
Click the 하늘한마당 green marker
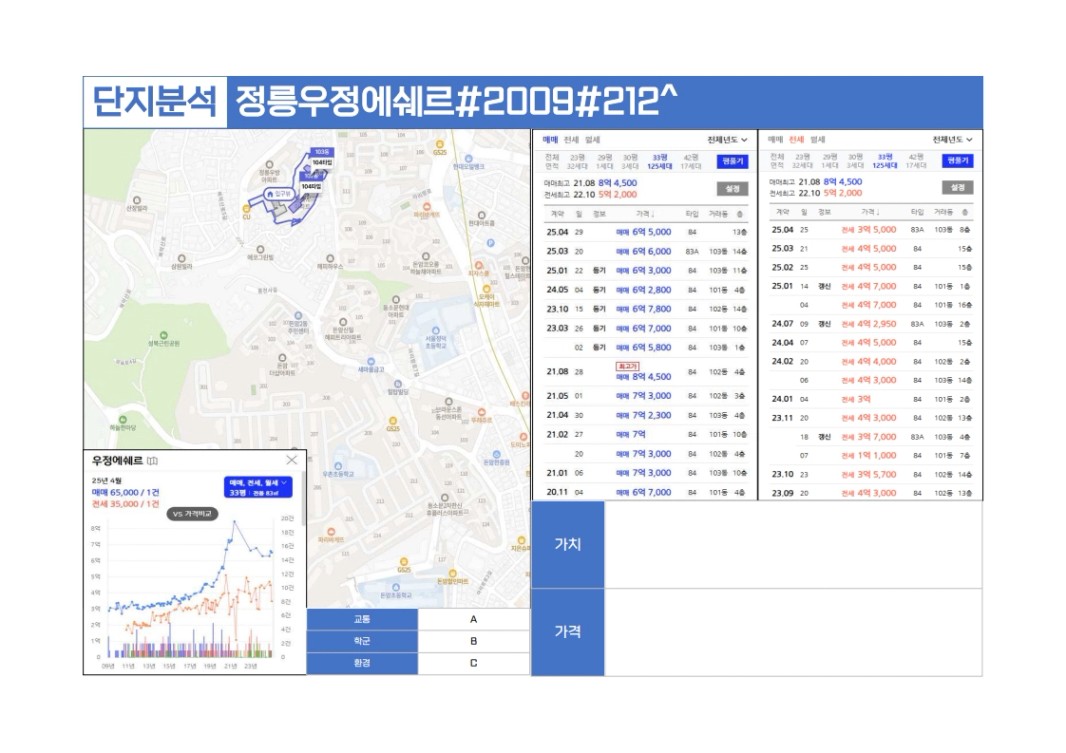click(122, 423)
